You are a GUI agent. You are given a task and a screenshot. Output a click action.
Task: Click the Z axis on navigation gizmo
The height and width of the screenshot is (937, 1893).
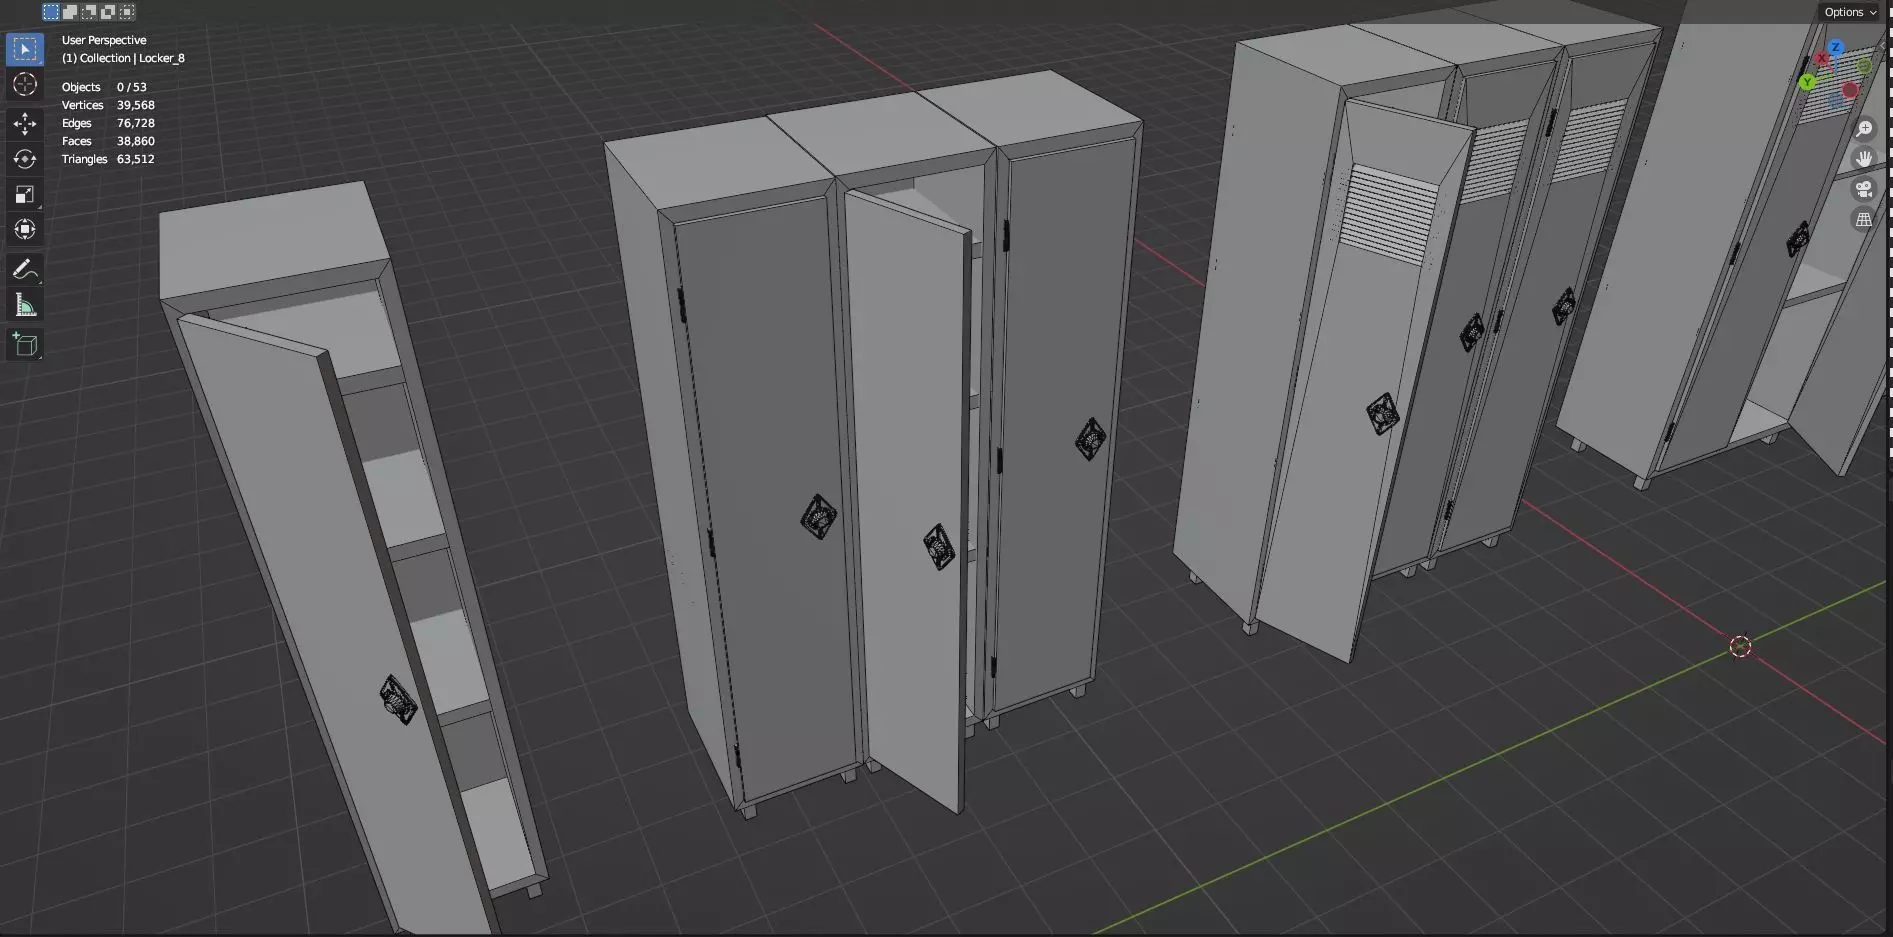coord(1836,47)
